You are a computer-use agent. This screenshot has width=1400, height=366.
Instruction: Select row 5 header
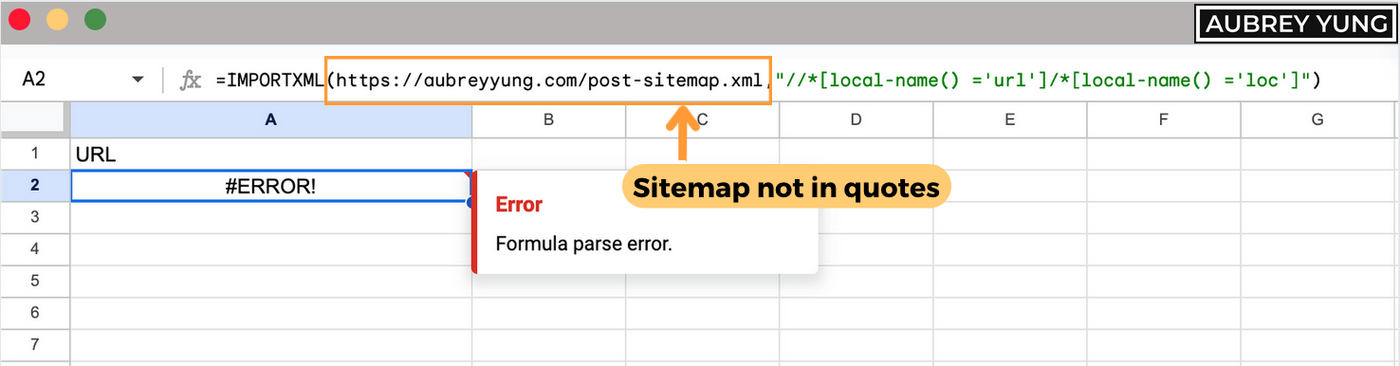point(35,281)
